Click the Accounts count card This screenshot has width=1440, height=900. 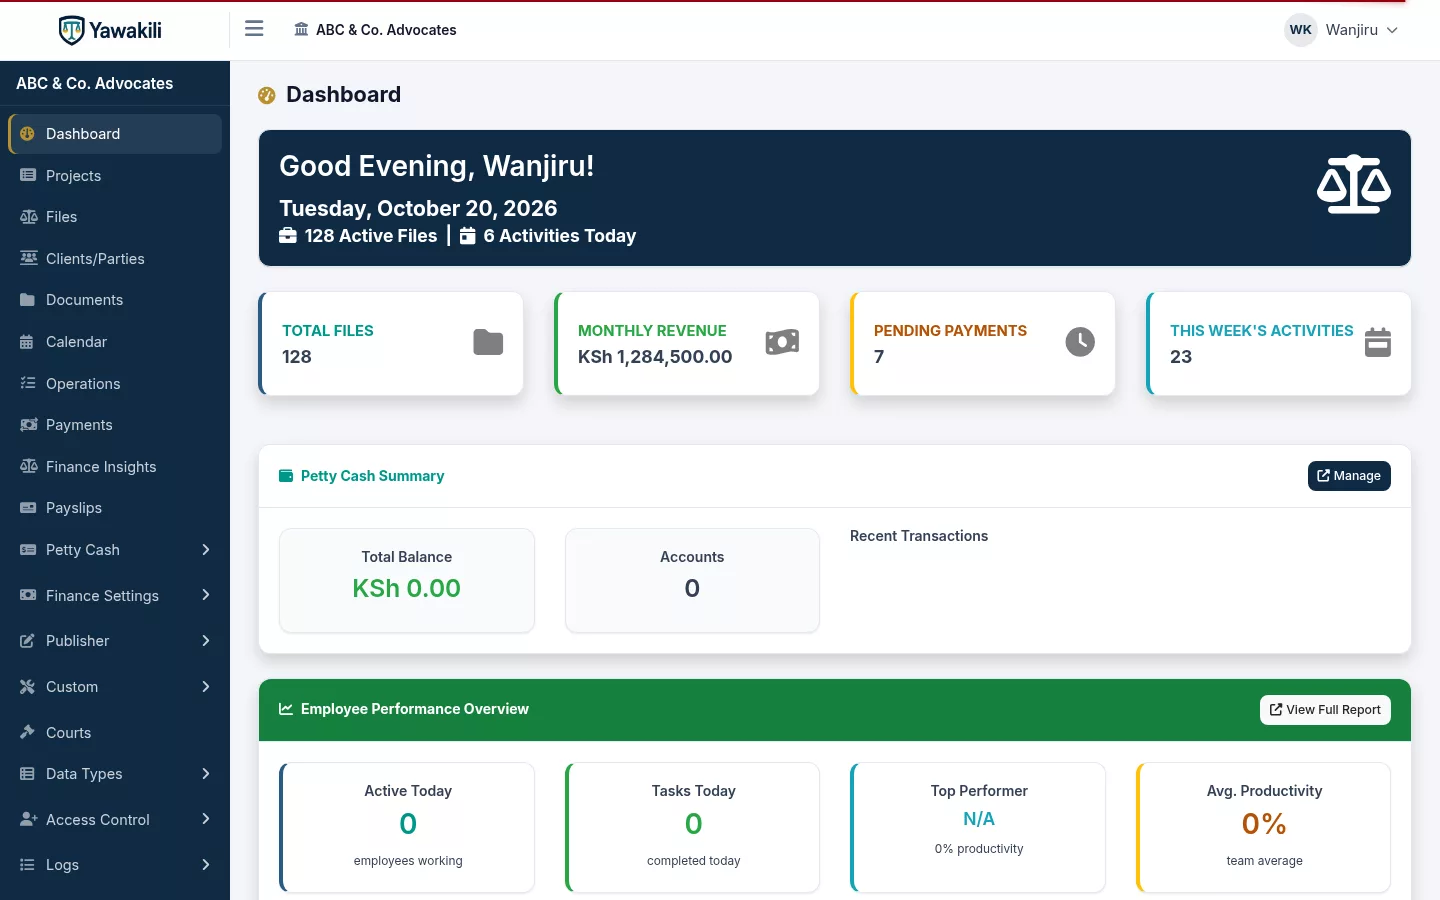point(692,580)
